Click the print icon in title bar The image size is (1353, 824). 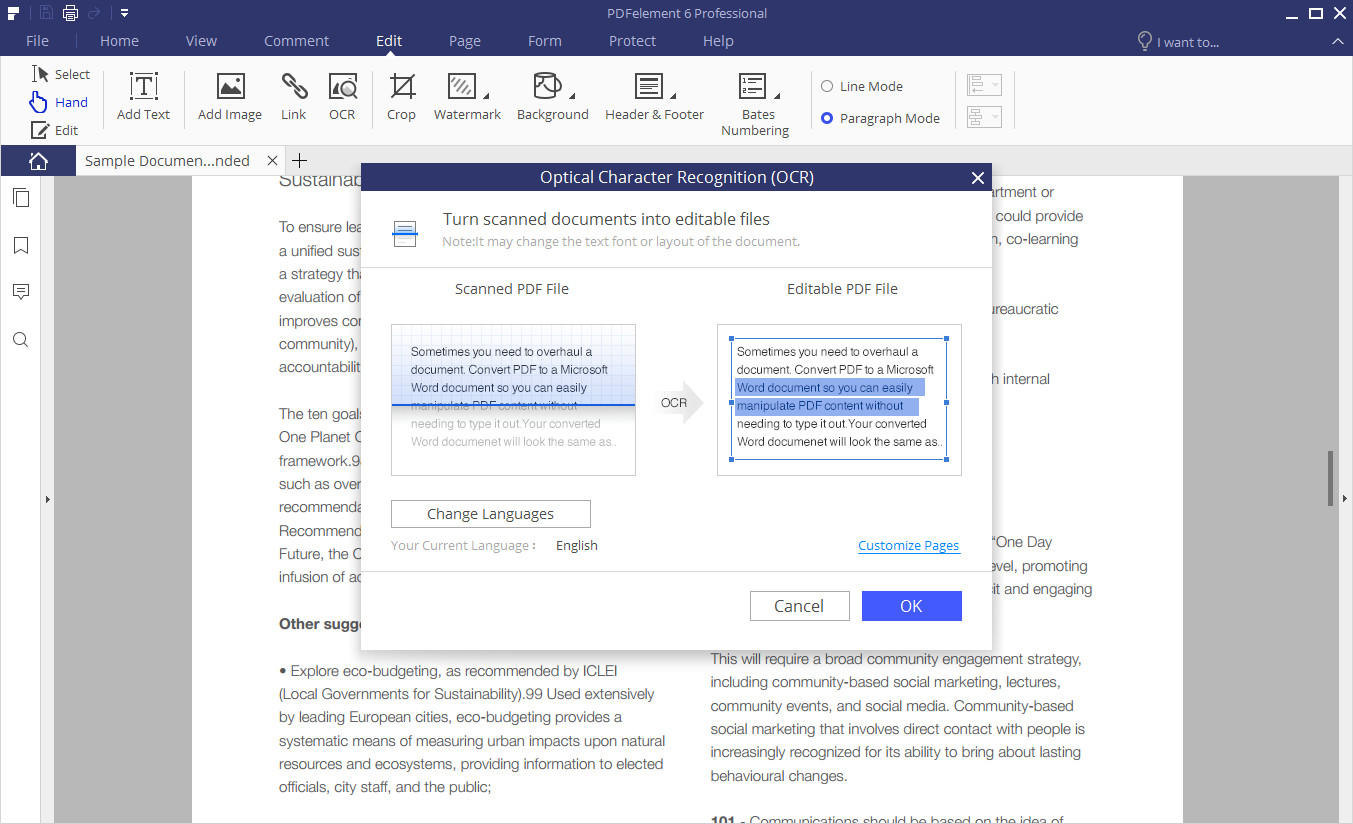70,13
